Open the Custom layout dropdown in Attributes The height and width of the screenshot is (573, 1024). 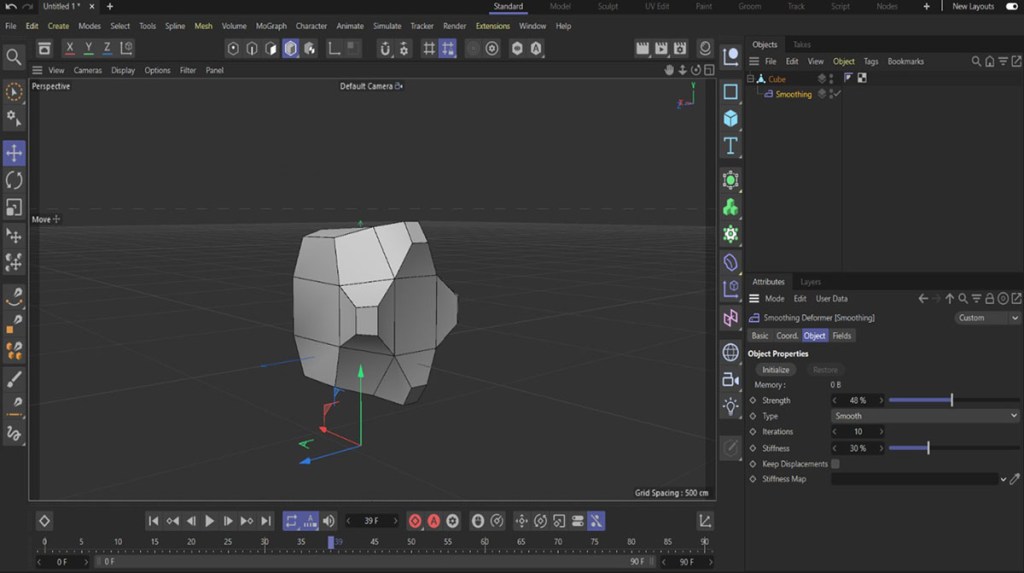click(987, 318)
